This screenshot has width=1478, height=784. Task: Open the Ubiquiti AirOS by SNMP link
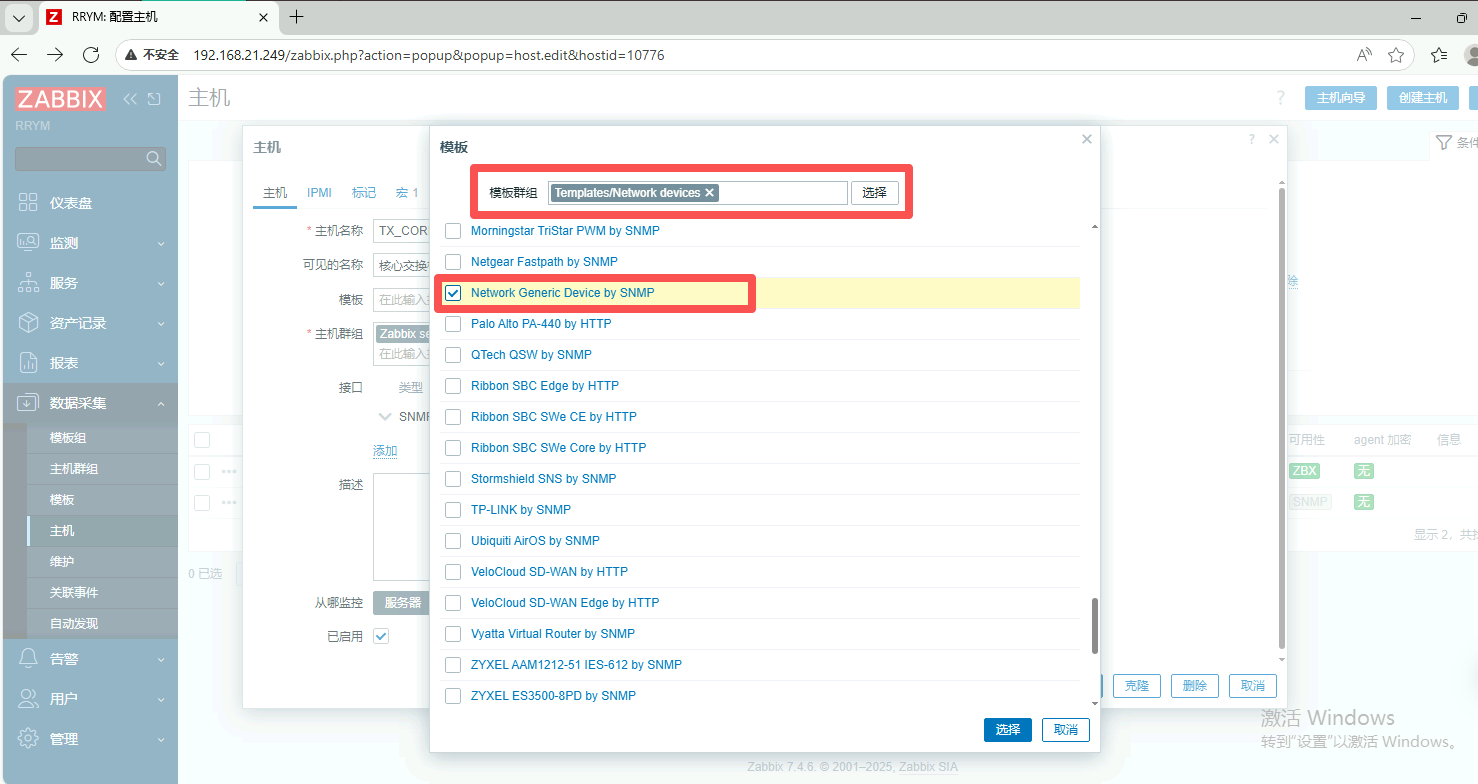535,541
